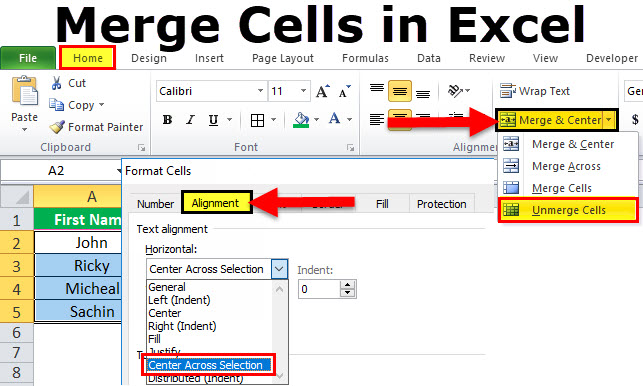Choose Unmerge Cells from the menu
Viewport: 643px width, 386px height.
tap(568, 210)
